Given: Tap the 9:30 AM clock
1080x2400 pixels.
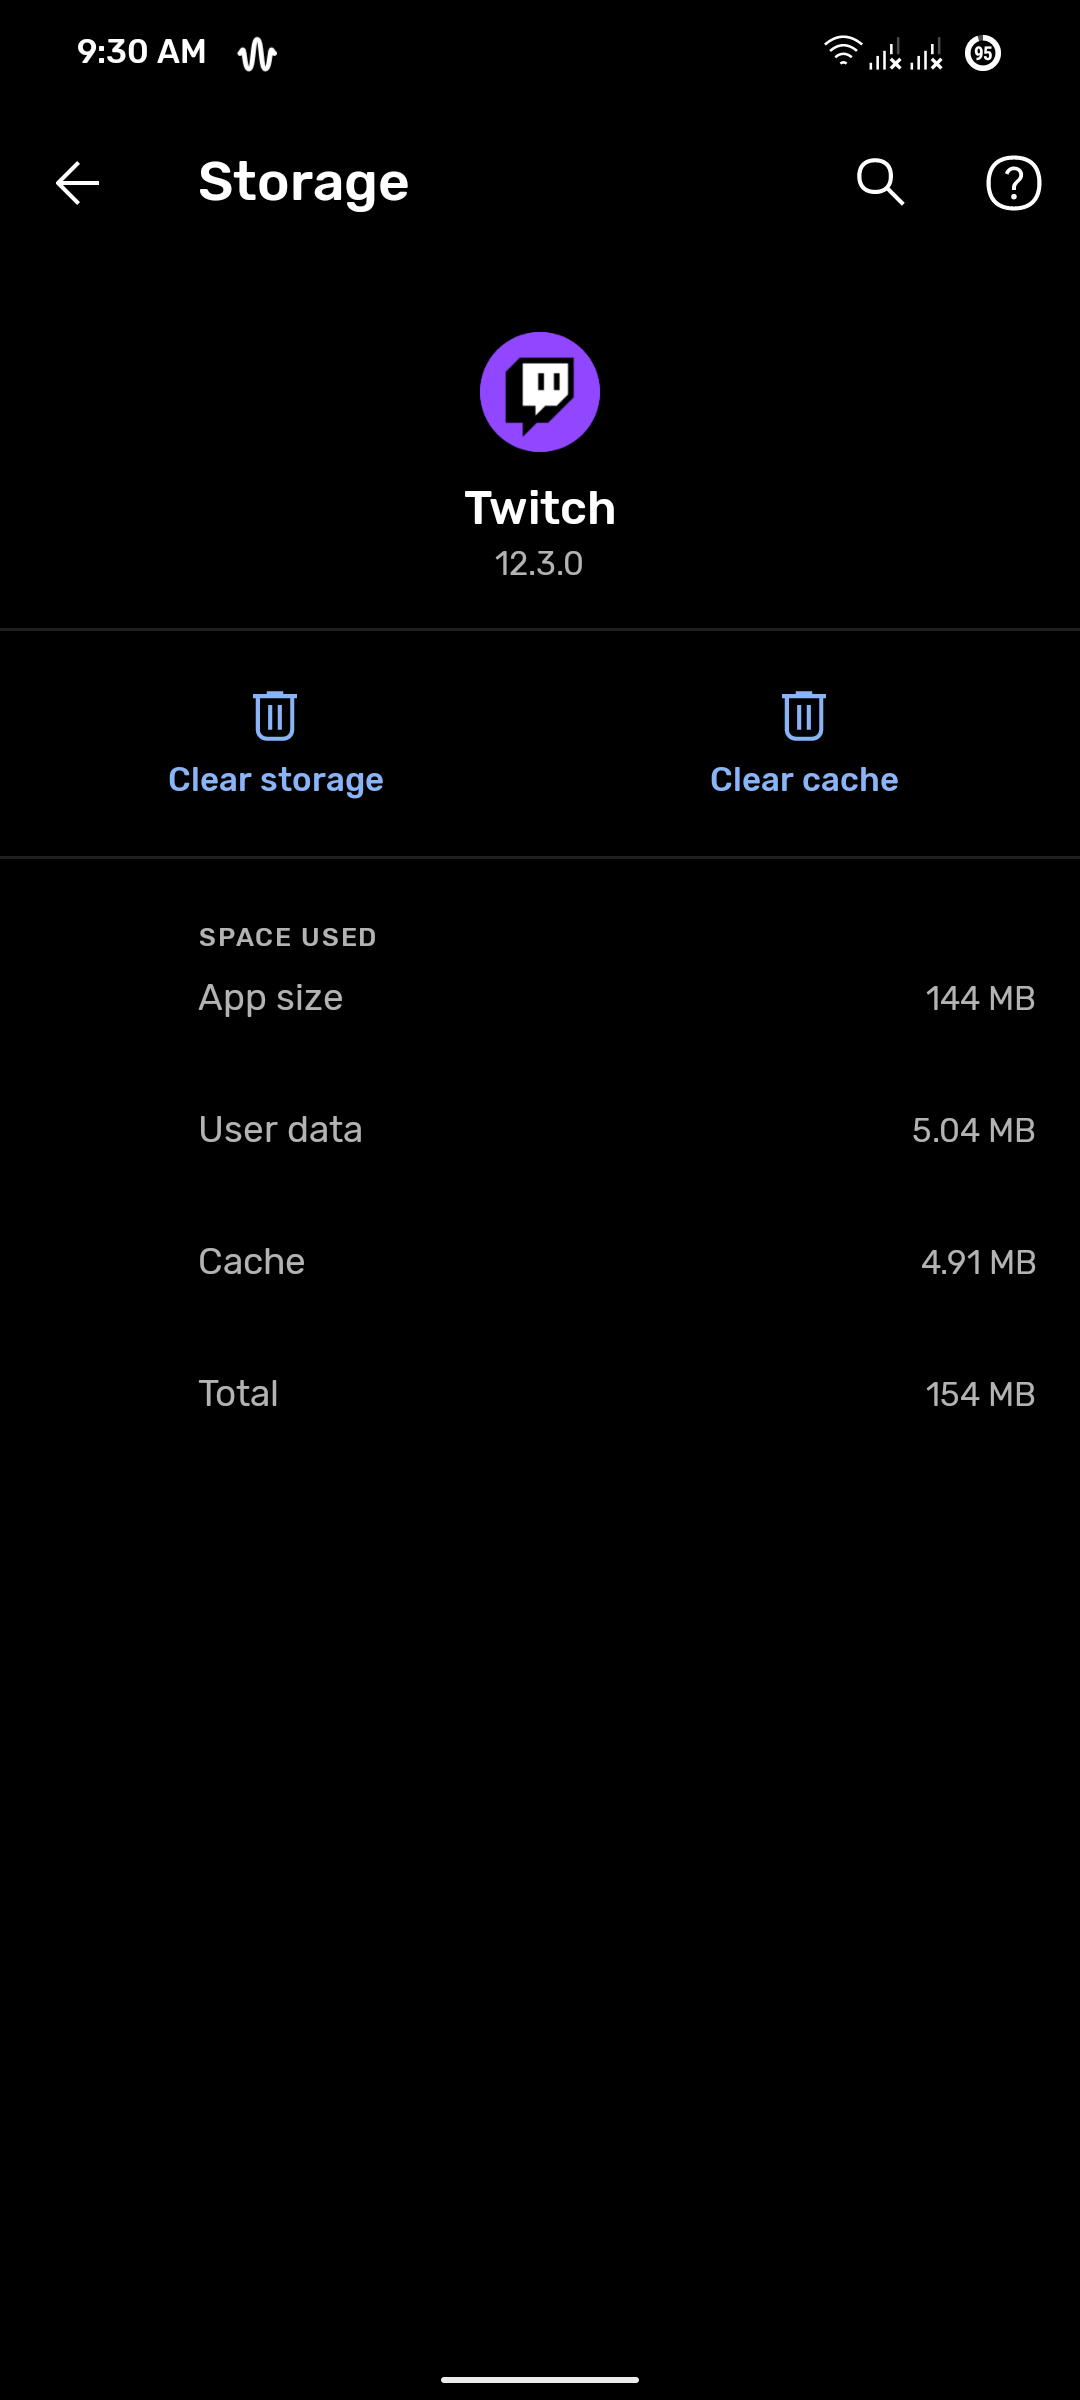Looking at the screenshot, I should click(142, 52).
